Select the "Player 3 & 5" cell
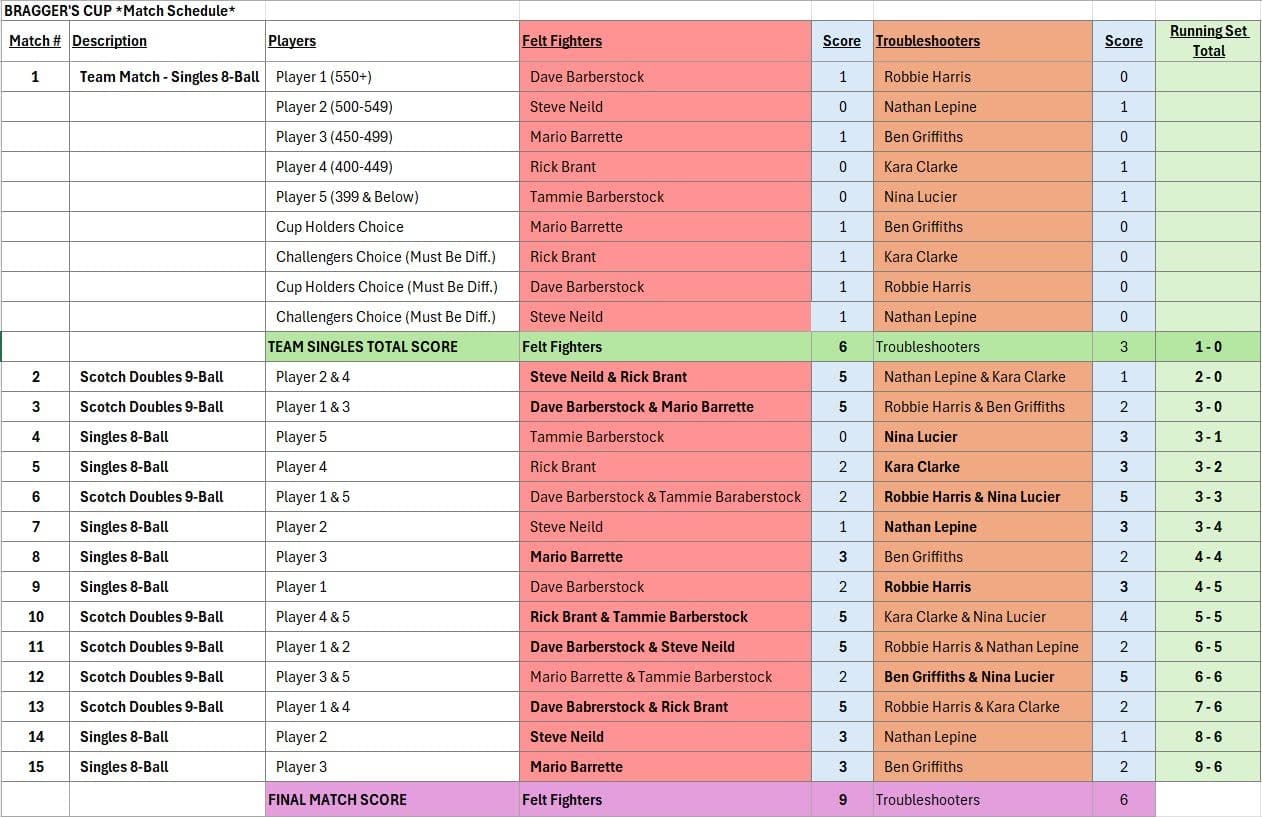The image size is (1262, 817). 392,677
